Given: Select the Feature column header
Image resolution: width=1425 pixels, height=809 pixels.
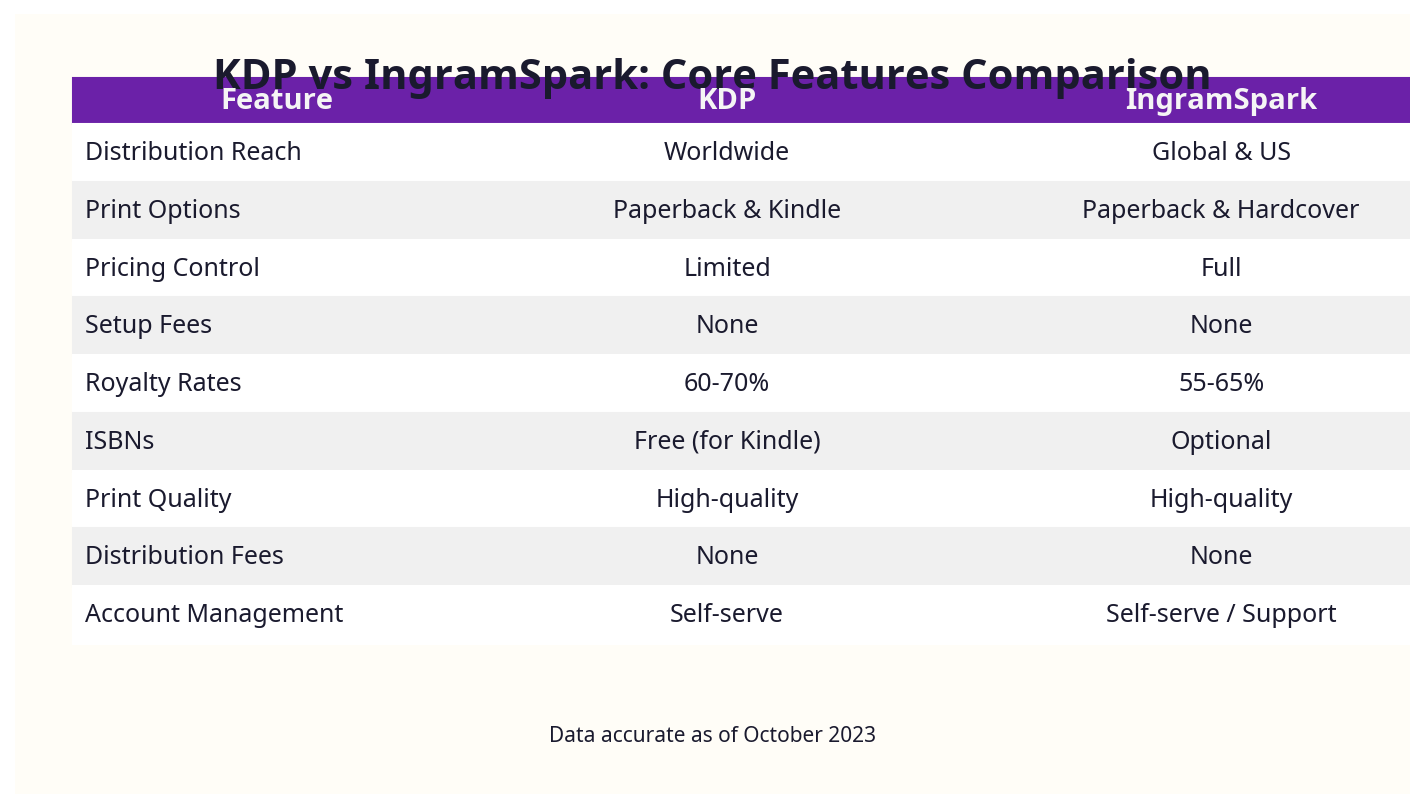Looking at the screenshot, I should [277, 99].
